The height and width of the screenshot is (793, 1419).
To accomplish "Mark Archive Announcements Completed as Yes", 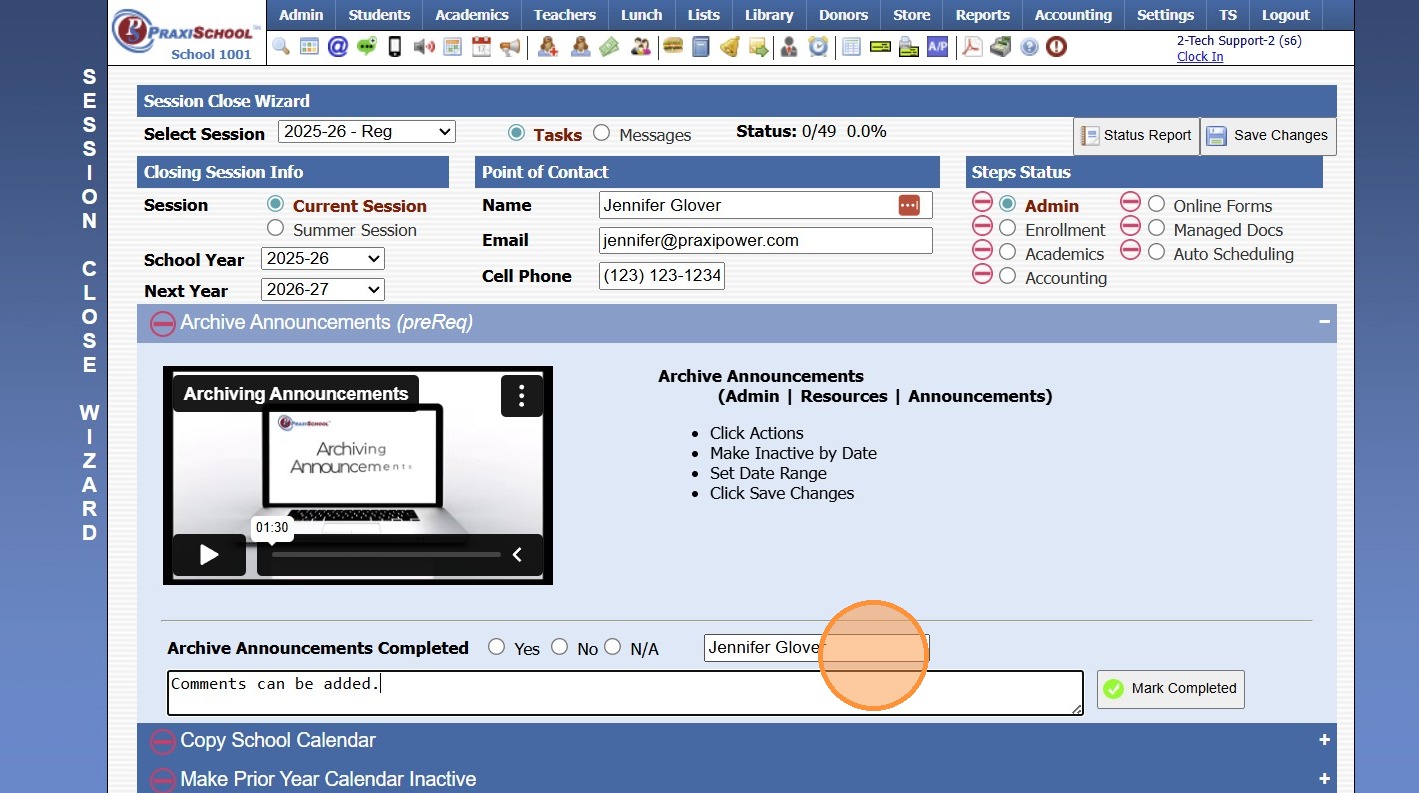I will (x=496, y=647).
